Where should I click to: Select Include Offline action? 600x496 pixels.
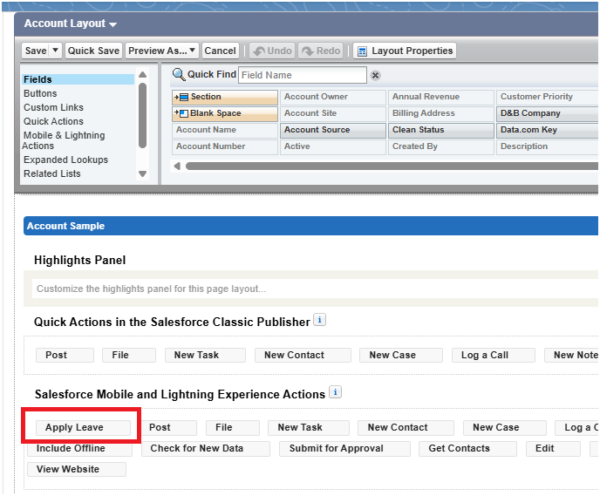pyautogui.click(x=80, y=449)
